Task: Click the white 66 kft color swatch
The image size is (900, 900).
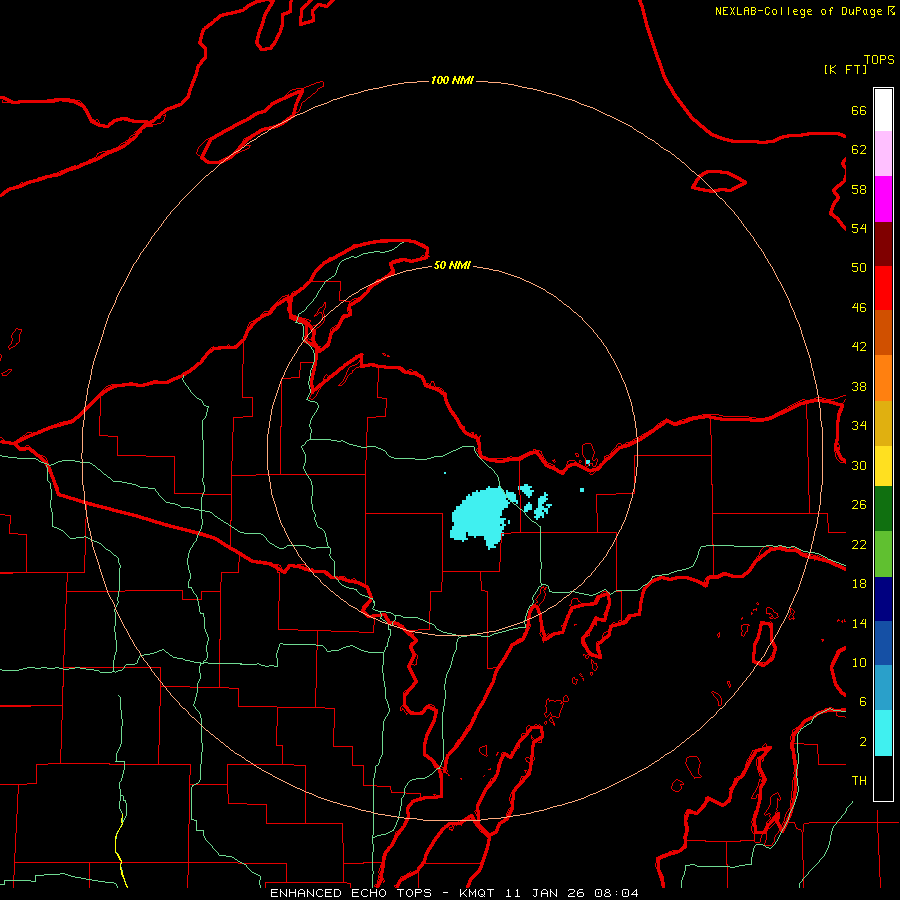Action: pos(883,110)
